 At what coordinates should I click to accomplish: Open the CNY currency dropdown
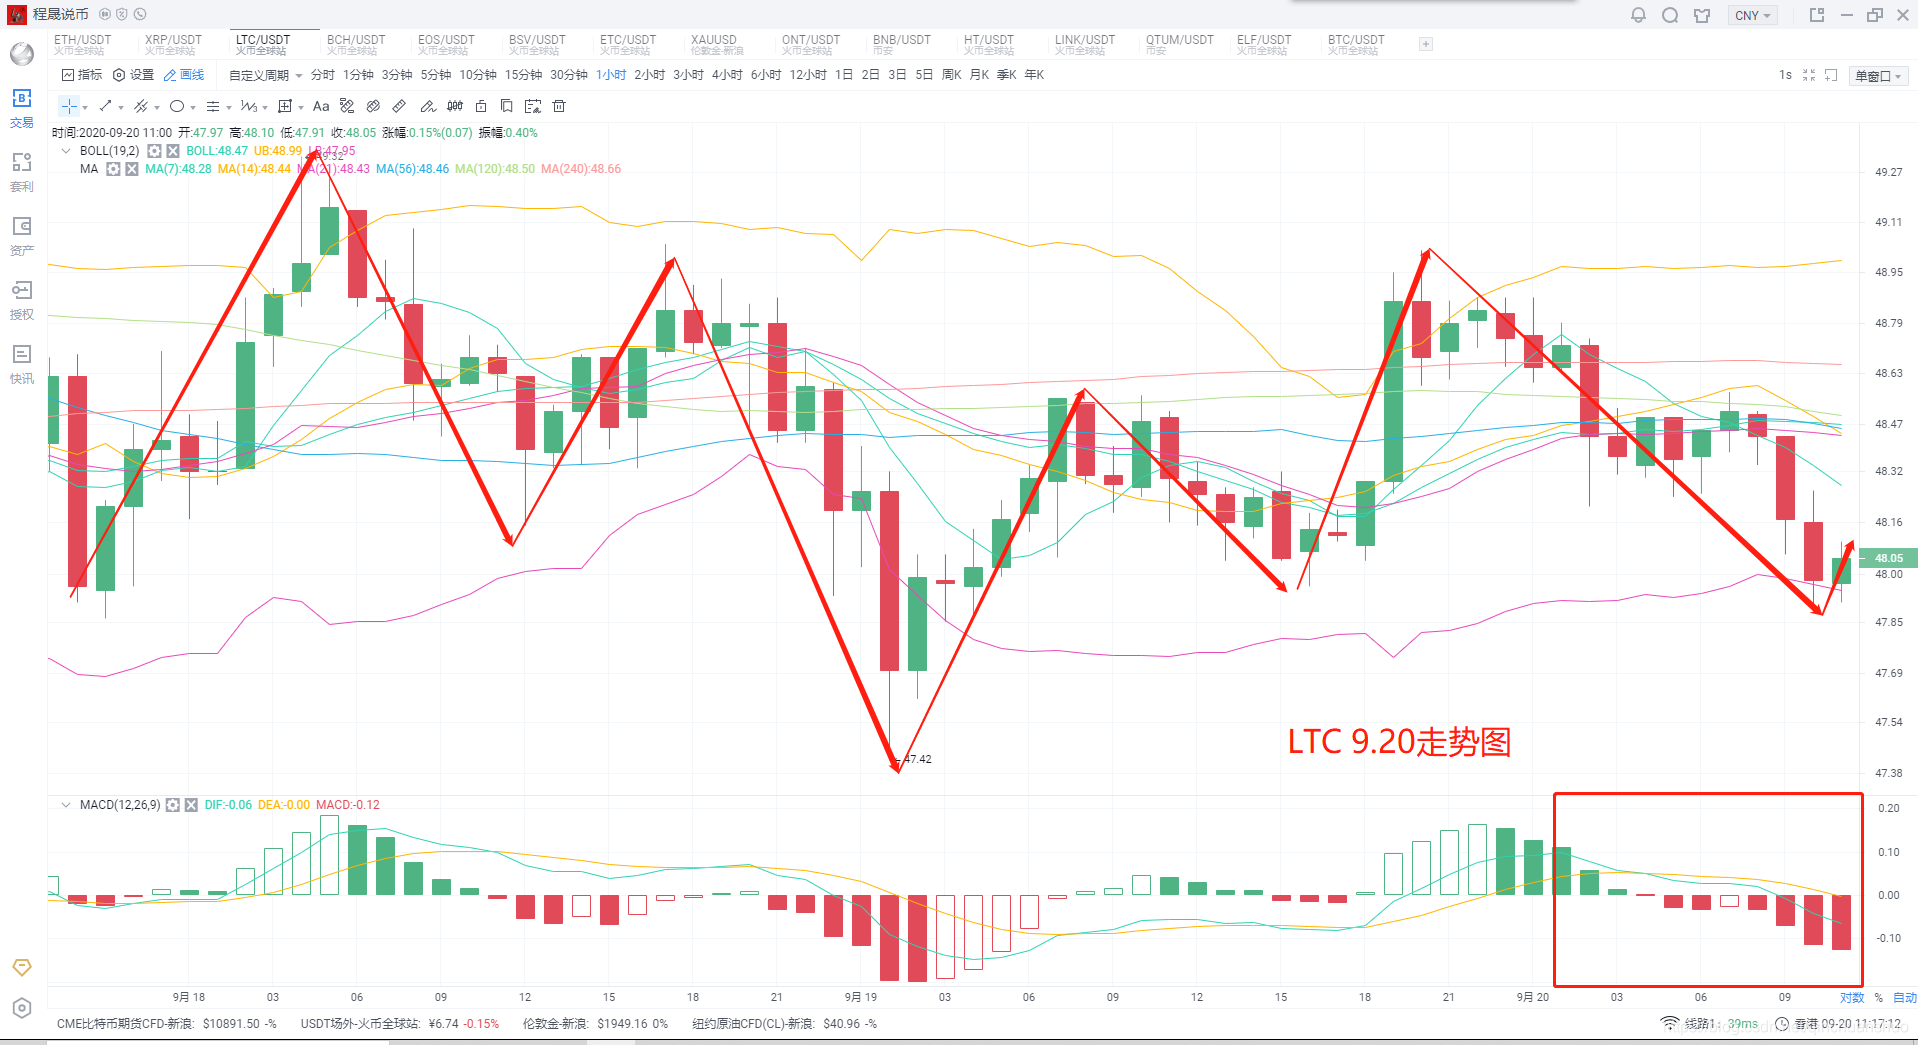pyautogui.click(x=1753, y=15)
